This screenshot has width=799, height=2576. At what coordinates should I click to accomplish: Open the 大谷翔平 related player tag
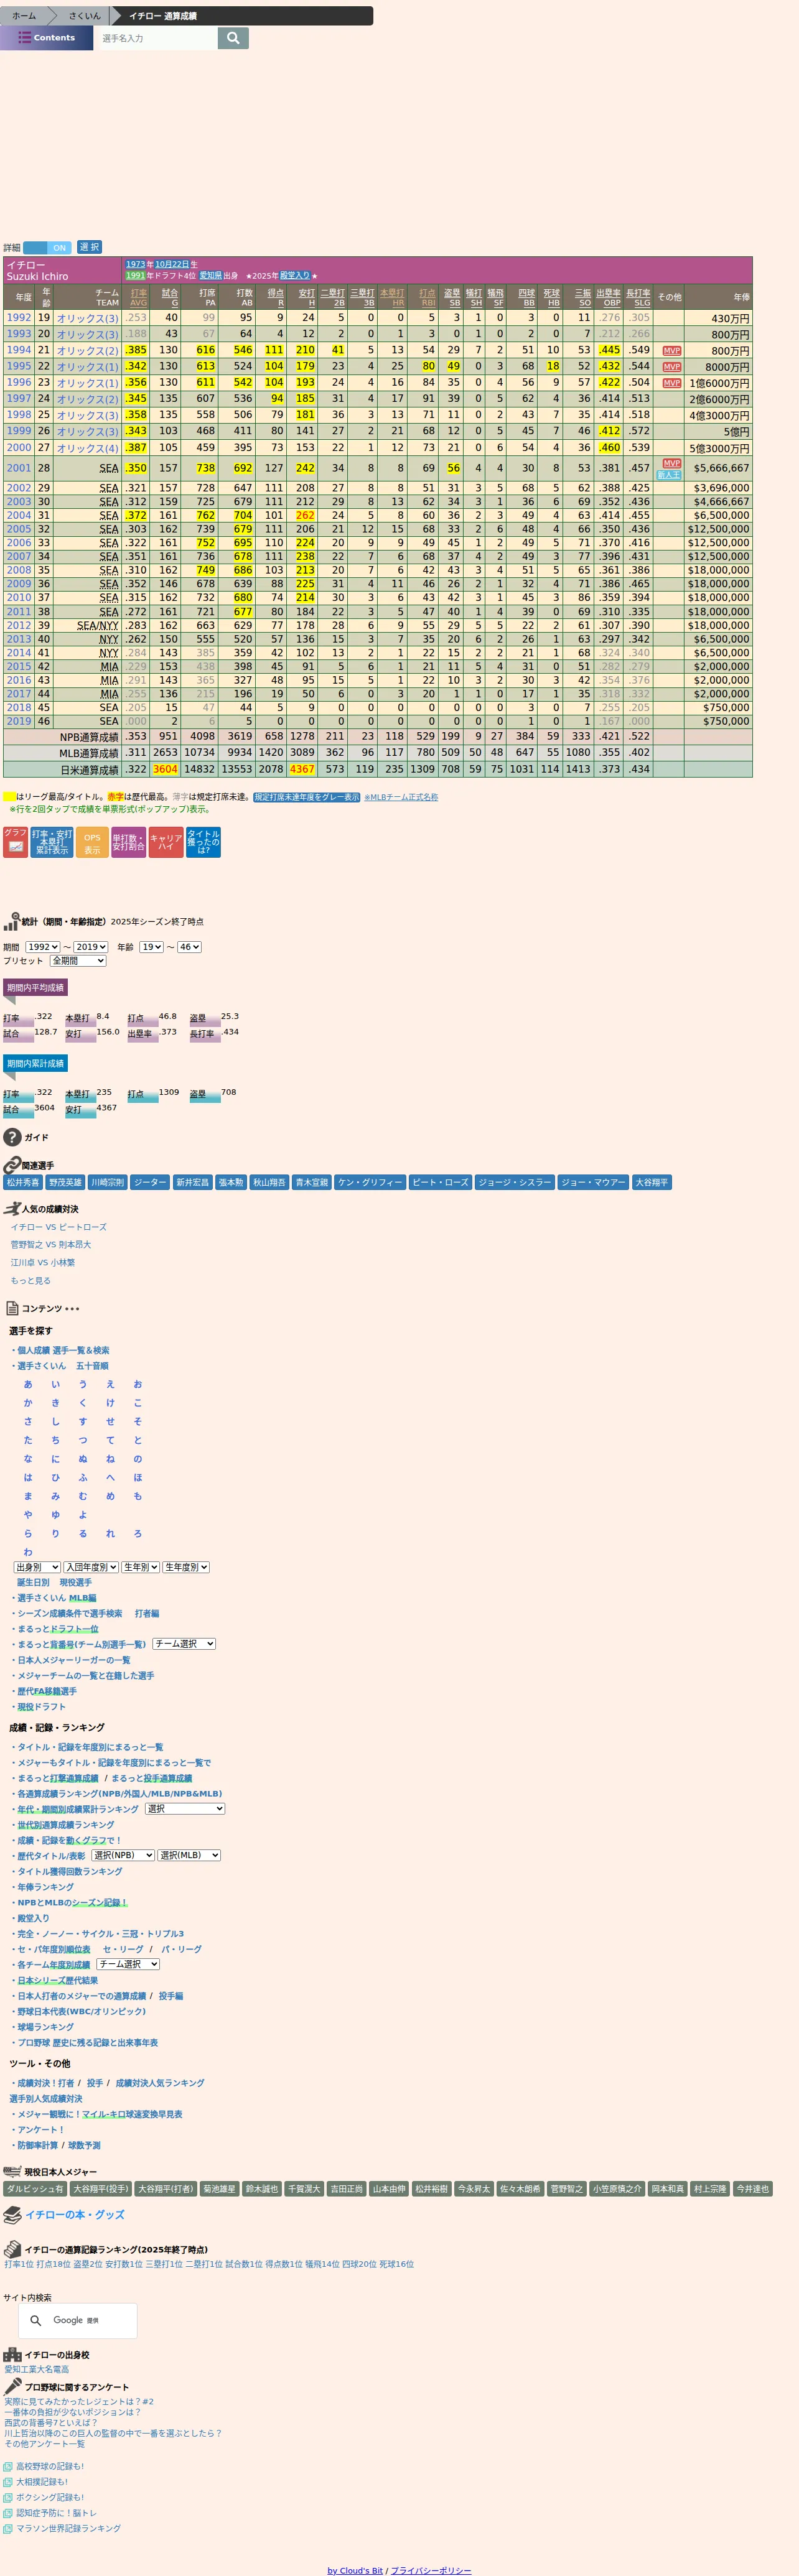[x=651, y=1182]
